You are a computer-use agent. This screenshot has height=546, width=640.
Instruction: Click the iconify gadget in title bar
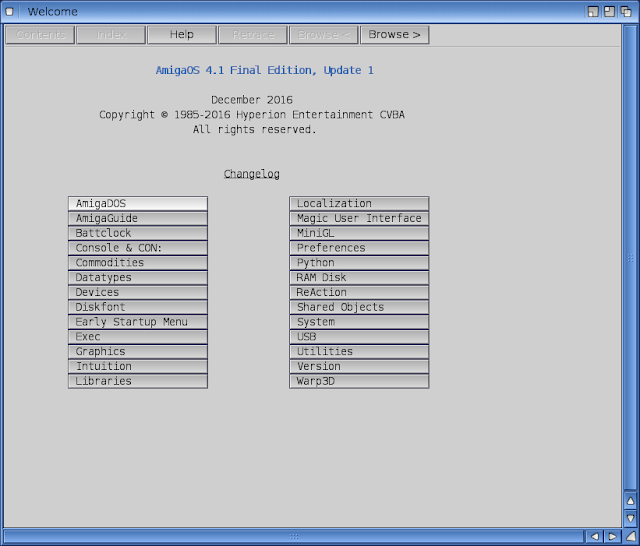point(594,11)
